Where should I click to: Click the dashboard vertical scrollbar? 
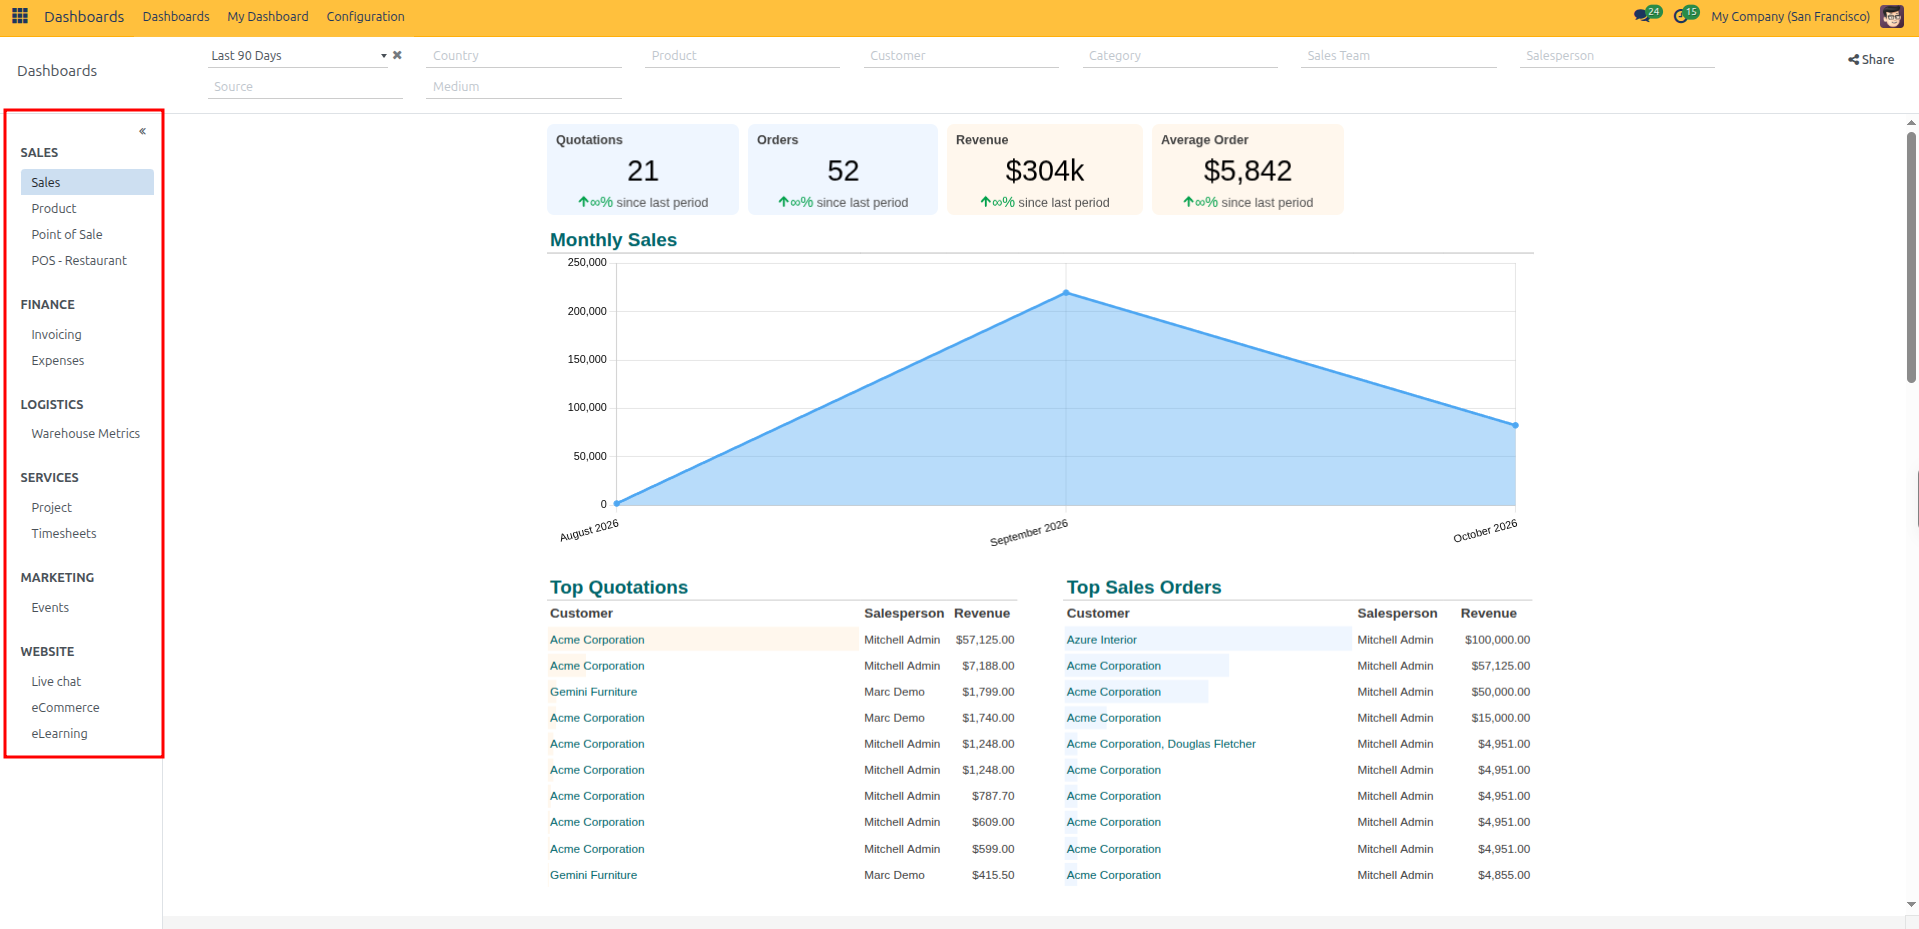(x=1911, y=257)
